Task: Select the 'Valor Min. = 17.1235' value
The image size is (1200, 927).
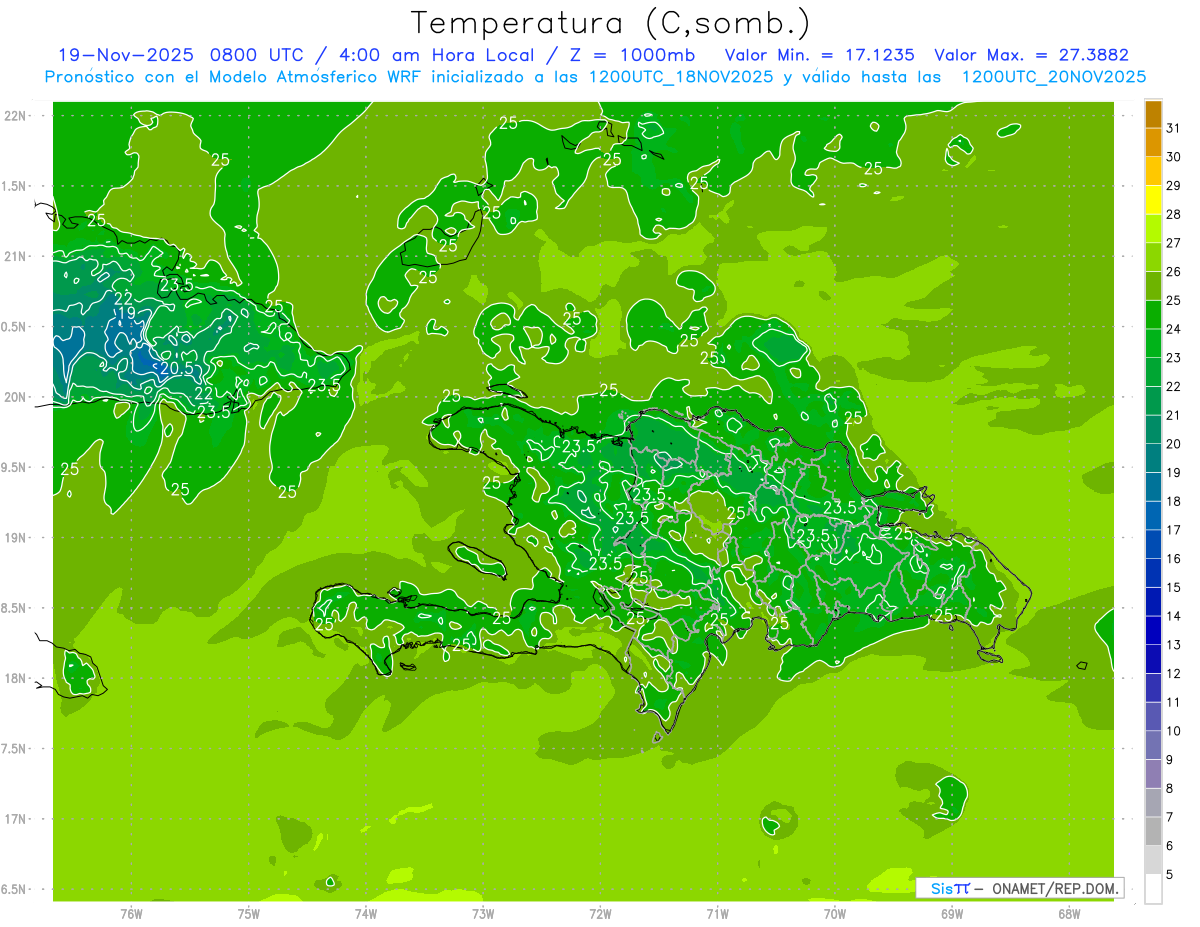Action: pyautogui.click(x=819, y=55)
